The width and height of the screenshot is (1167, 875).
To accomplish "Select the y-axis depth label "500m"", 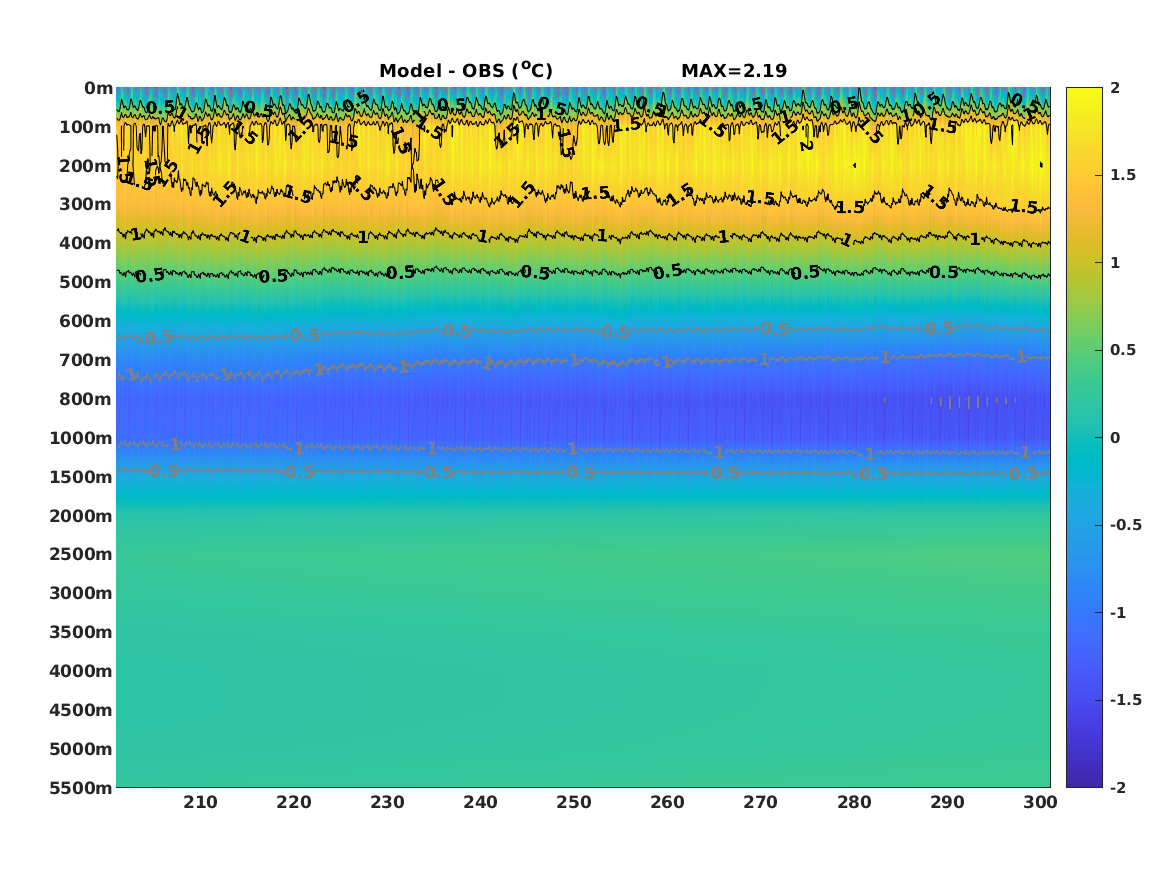I will 86,283.
